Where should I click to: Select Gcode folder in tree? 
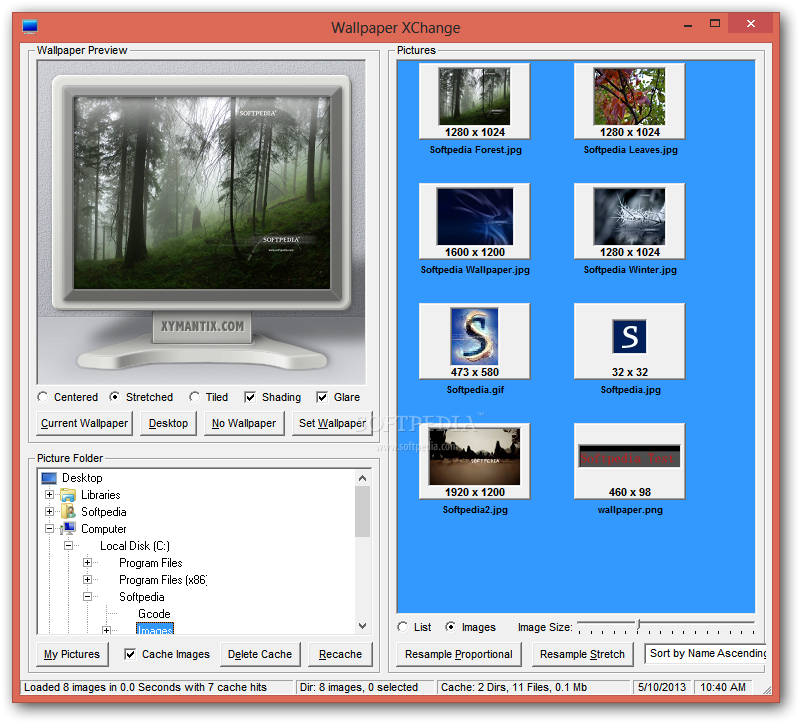pyautogui.click(x=154, y=614)
